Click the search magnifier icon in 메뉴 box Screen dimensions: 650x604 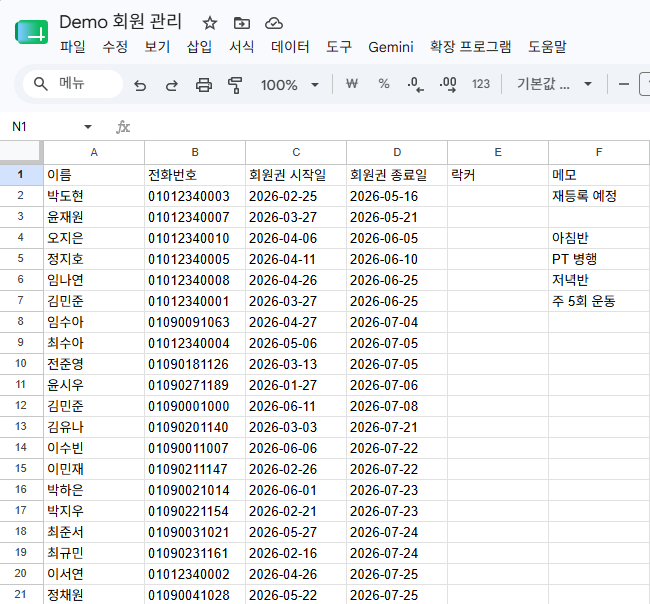pyautogui.click(x=40, y=84)
